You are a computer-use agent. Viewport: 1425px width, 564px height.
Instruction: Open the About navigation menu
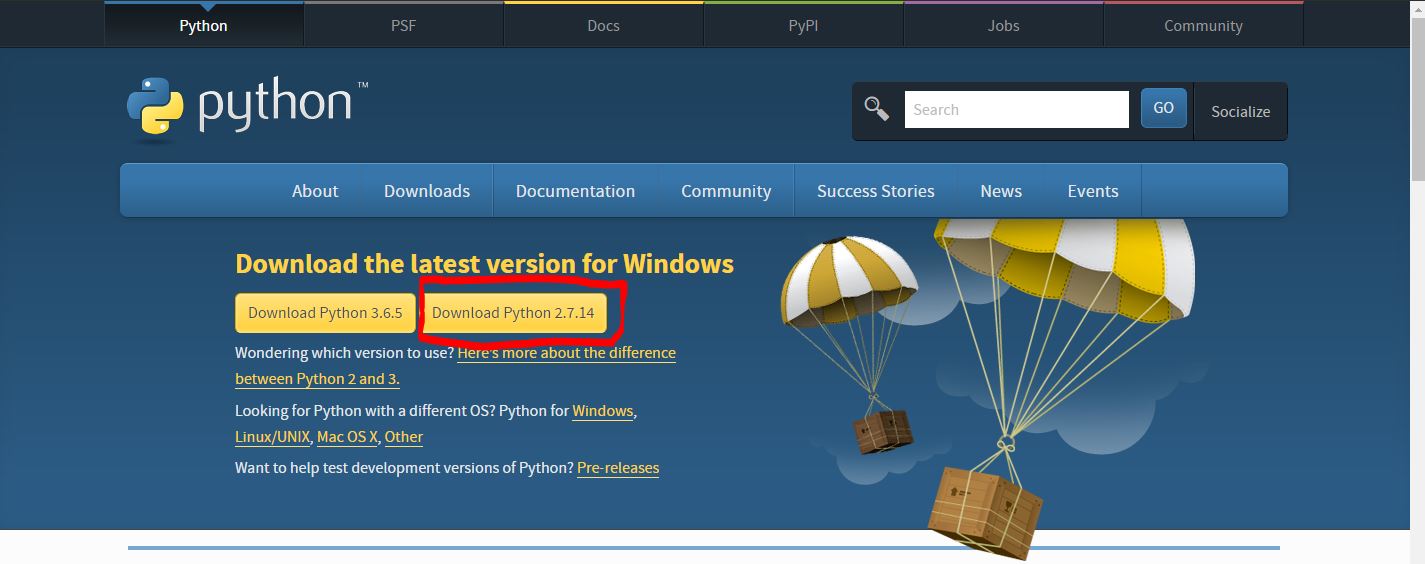[315, 190]
